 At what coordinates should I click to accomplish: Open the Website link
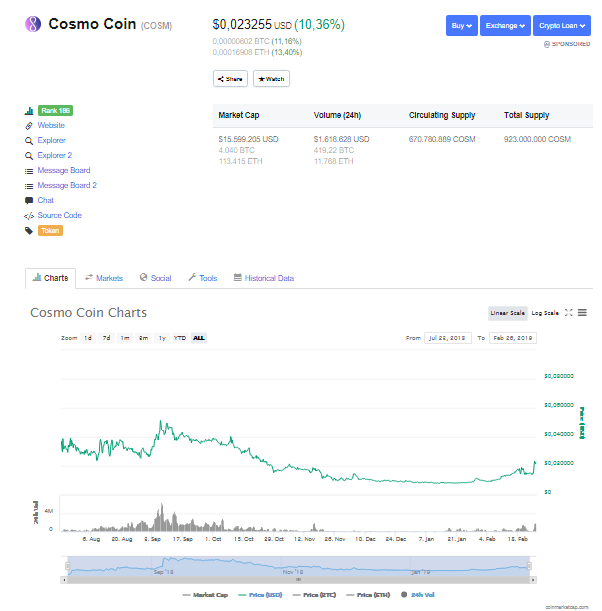(51, 125)
